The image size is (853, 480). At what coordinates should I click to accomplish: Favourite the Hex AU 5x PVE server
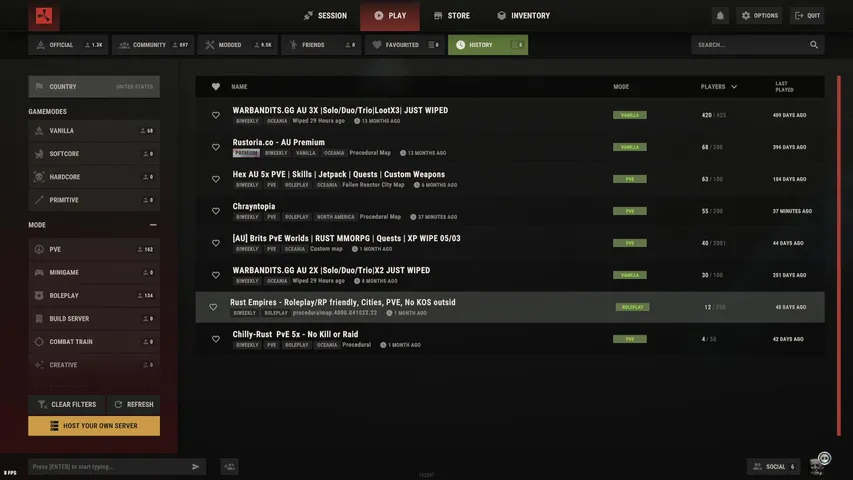pos(216,179)
